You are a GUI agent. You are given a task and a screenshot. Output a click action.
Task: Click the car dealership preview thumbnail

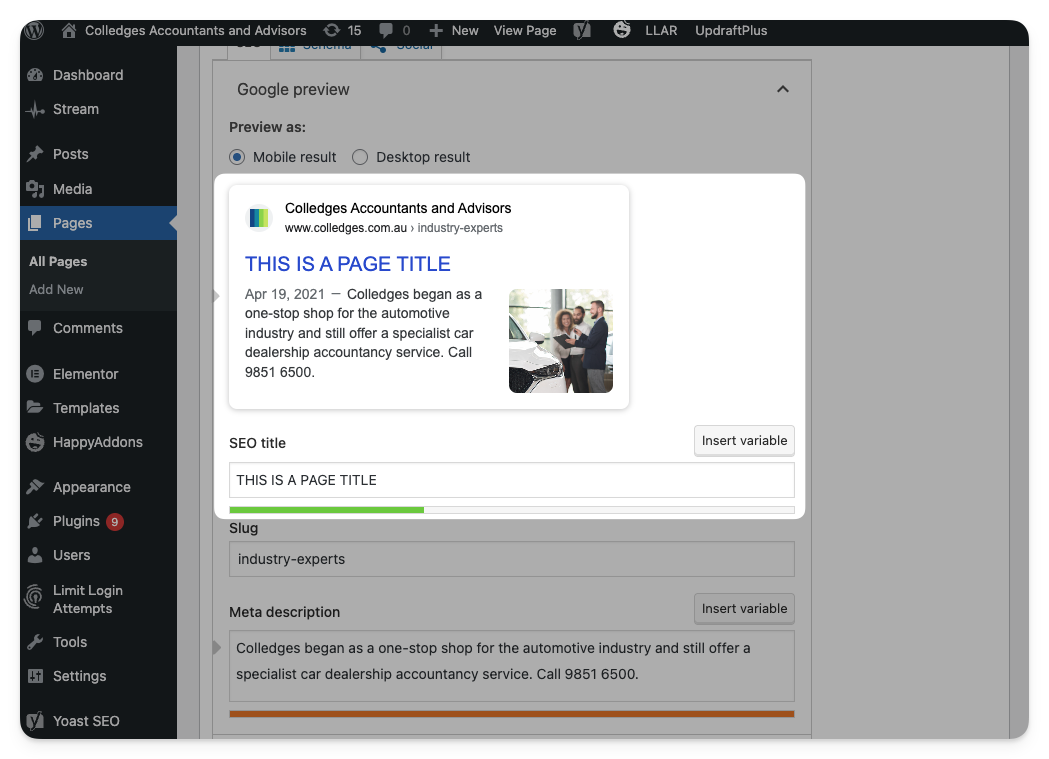[x=560, y=341]
